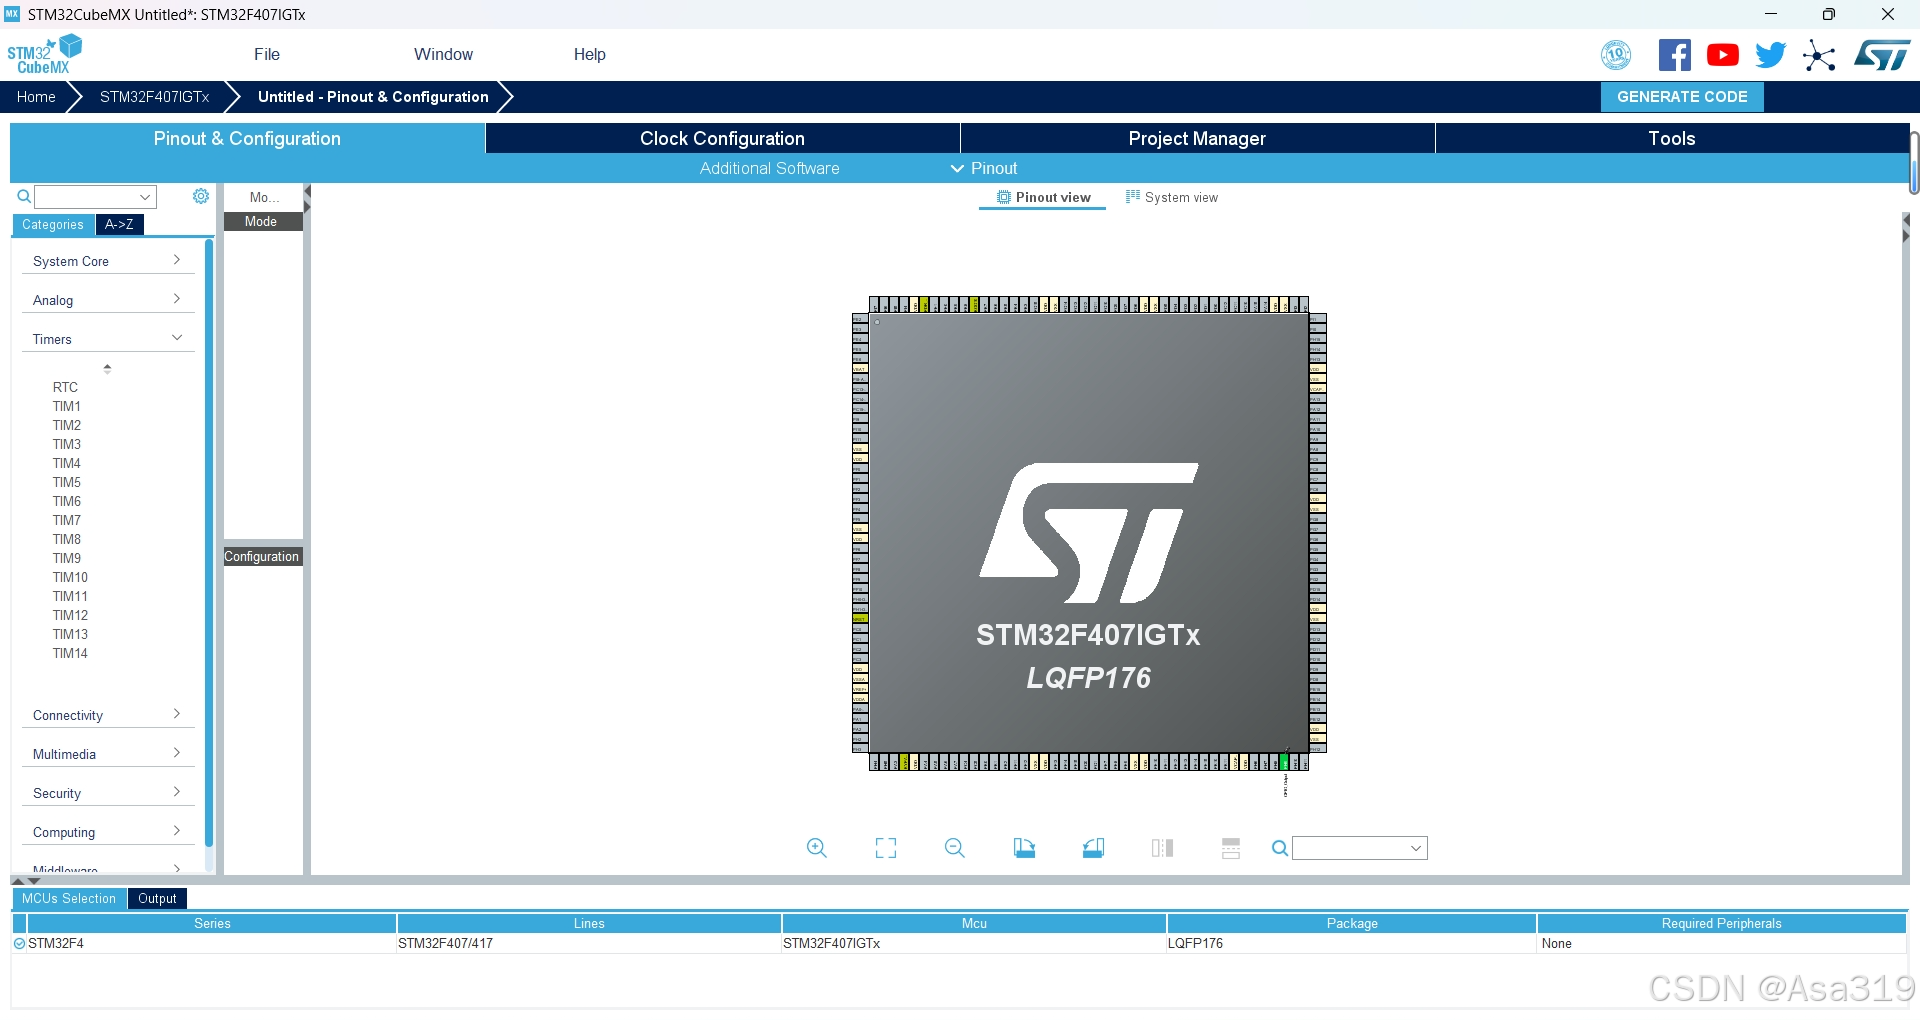Click the Configuration section header

pos(263,557)
